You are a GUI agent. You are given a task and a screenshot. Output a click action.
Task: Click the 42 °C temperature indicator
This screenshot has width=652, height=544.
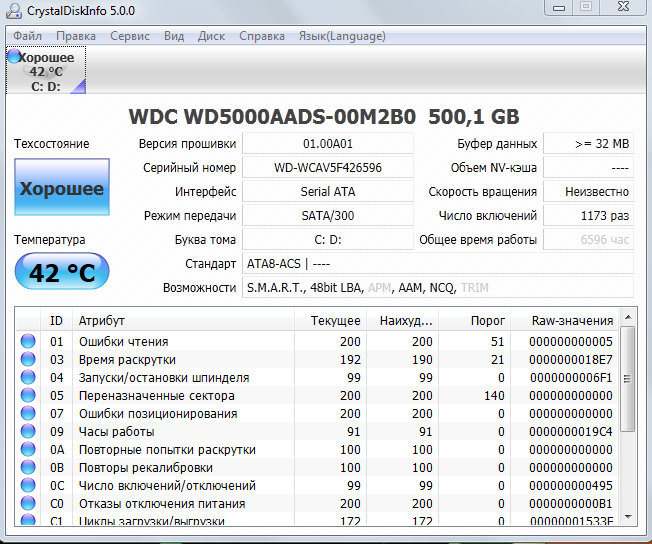click(x=62, y=272)
